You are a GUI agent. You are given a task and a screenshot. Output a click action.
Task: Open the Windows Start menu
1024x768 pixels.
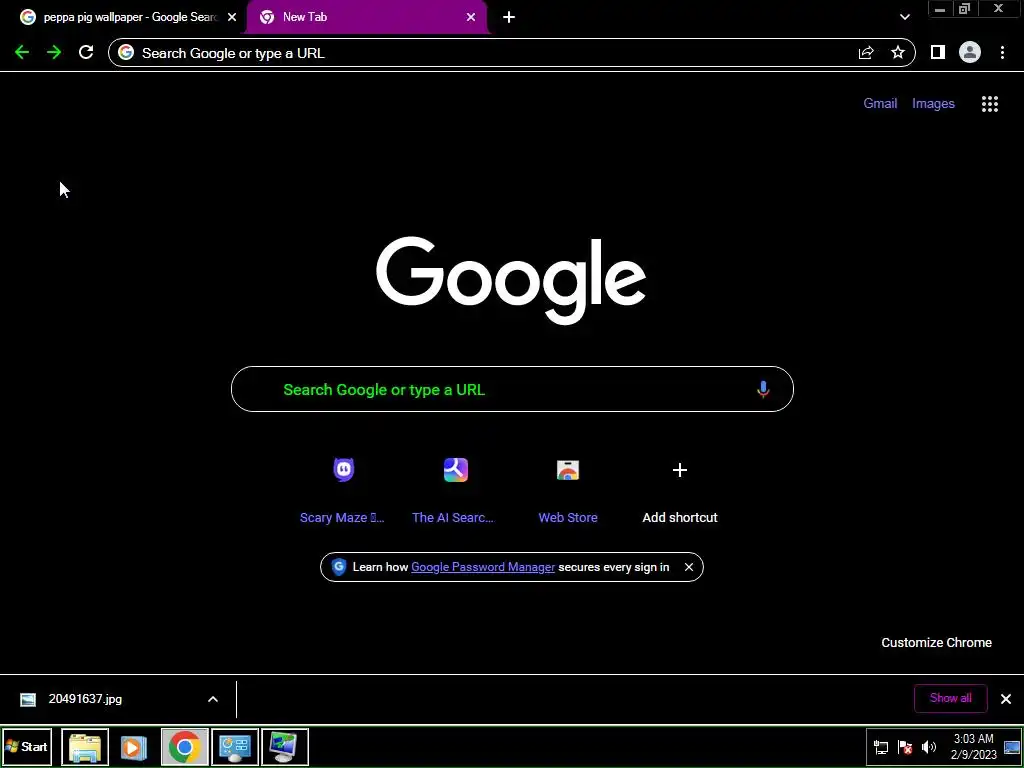tap(27, 747)
